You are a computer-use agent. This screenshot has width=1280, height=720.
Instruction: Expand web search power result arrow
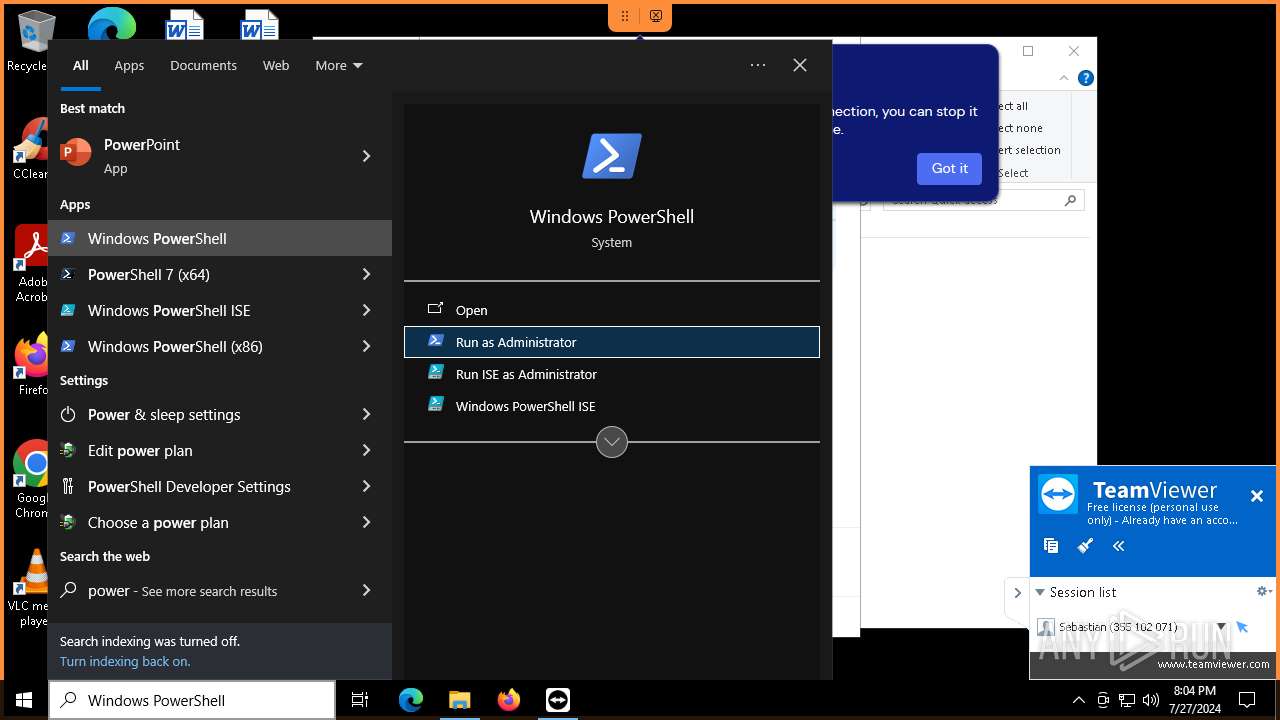pyautogui.click(x=366, y=590)
